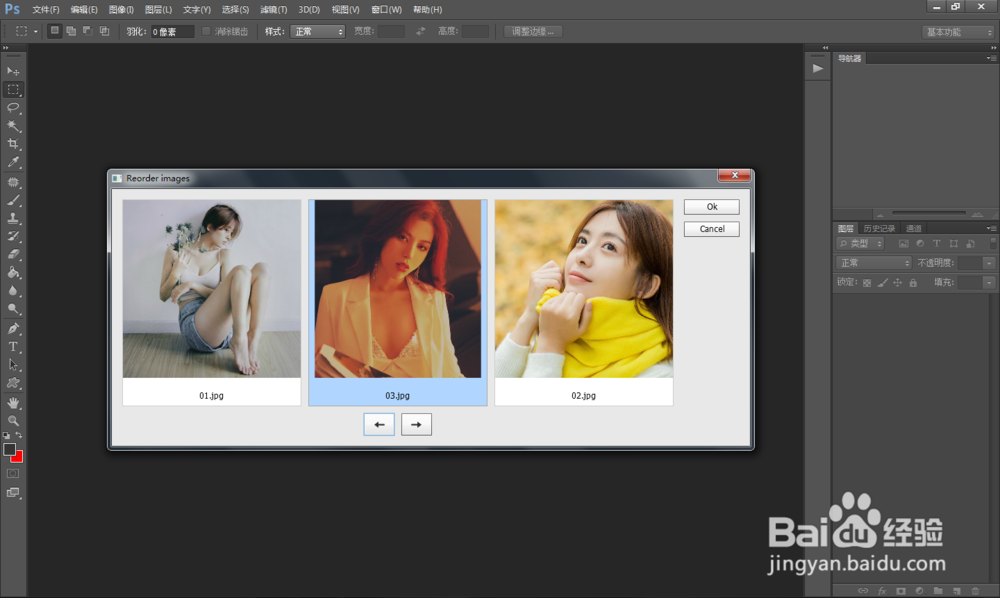Select the Crop tool
The image size is (1000, 598).
(x=13, y=144)
